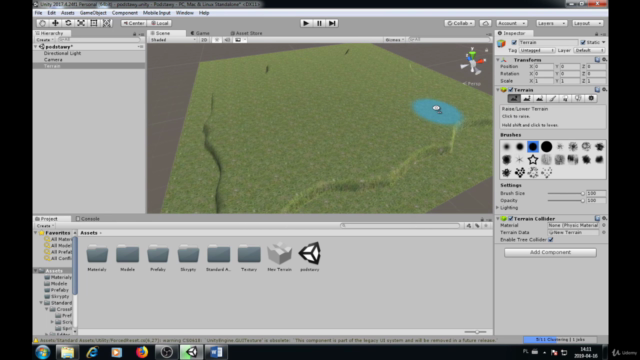The image size is (640, 360).
Task: Open the Window menu
Action: (x=184, y=13)
